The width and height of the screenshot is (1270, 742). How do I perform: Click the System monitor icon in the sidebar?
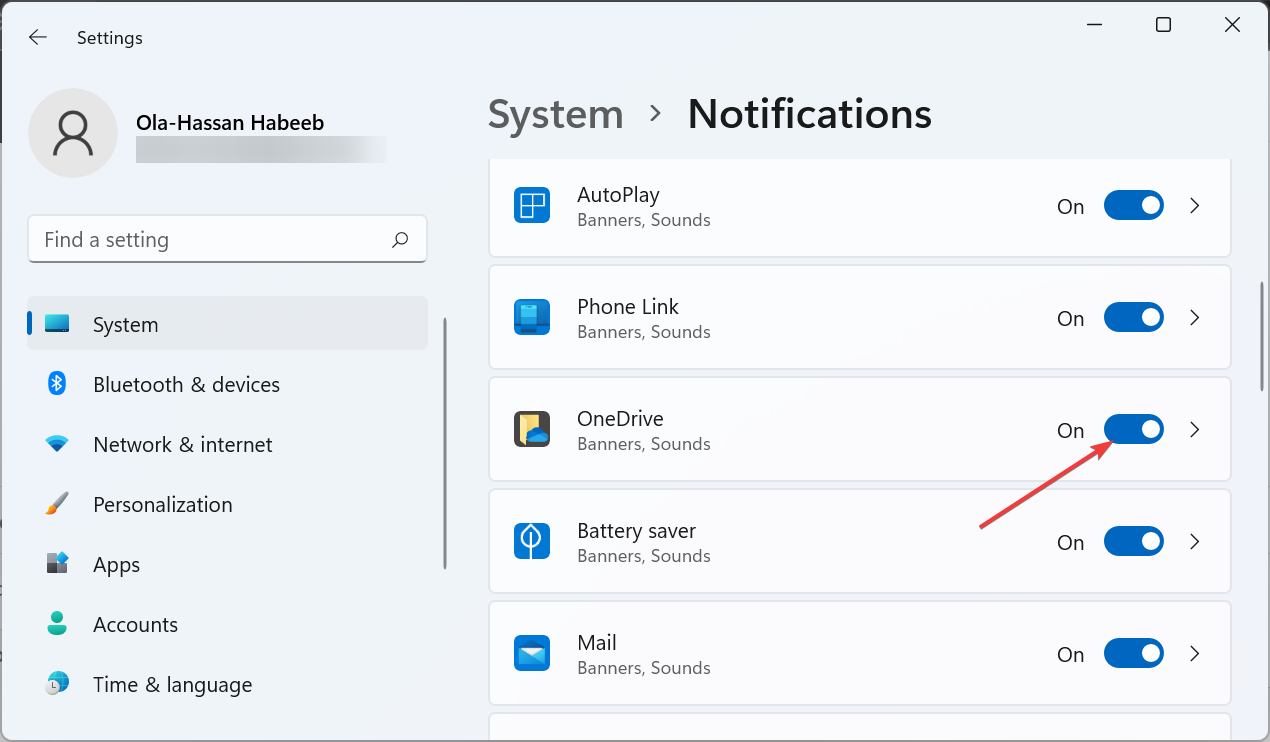[x=57, y=324]
